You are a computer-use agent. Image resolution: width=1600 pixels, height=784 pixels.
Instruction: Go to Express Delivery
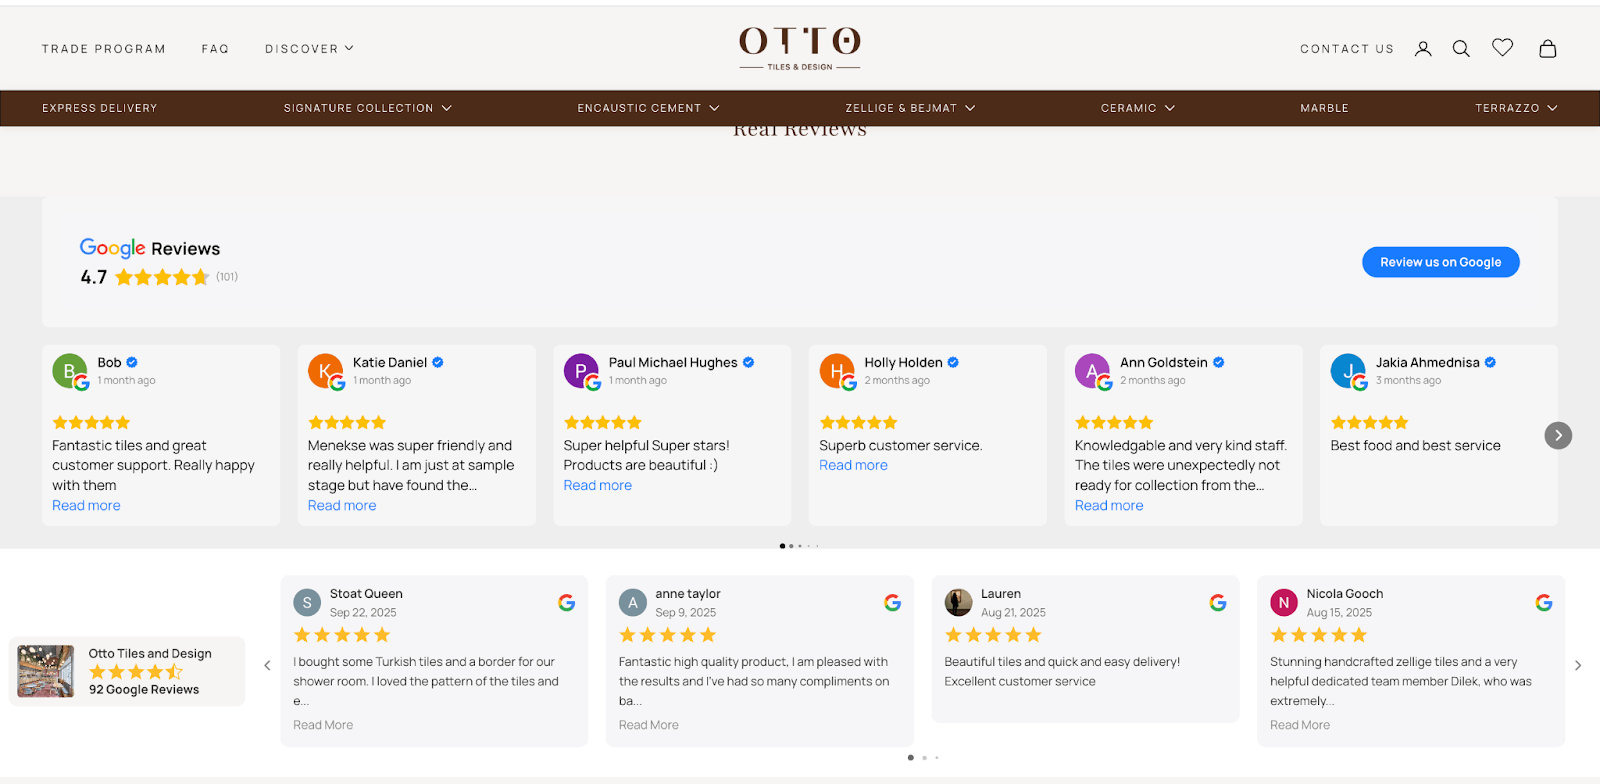(100, 108)
